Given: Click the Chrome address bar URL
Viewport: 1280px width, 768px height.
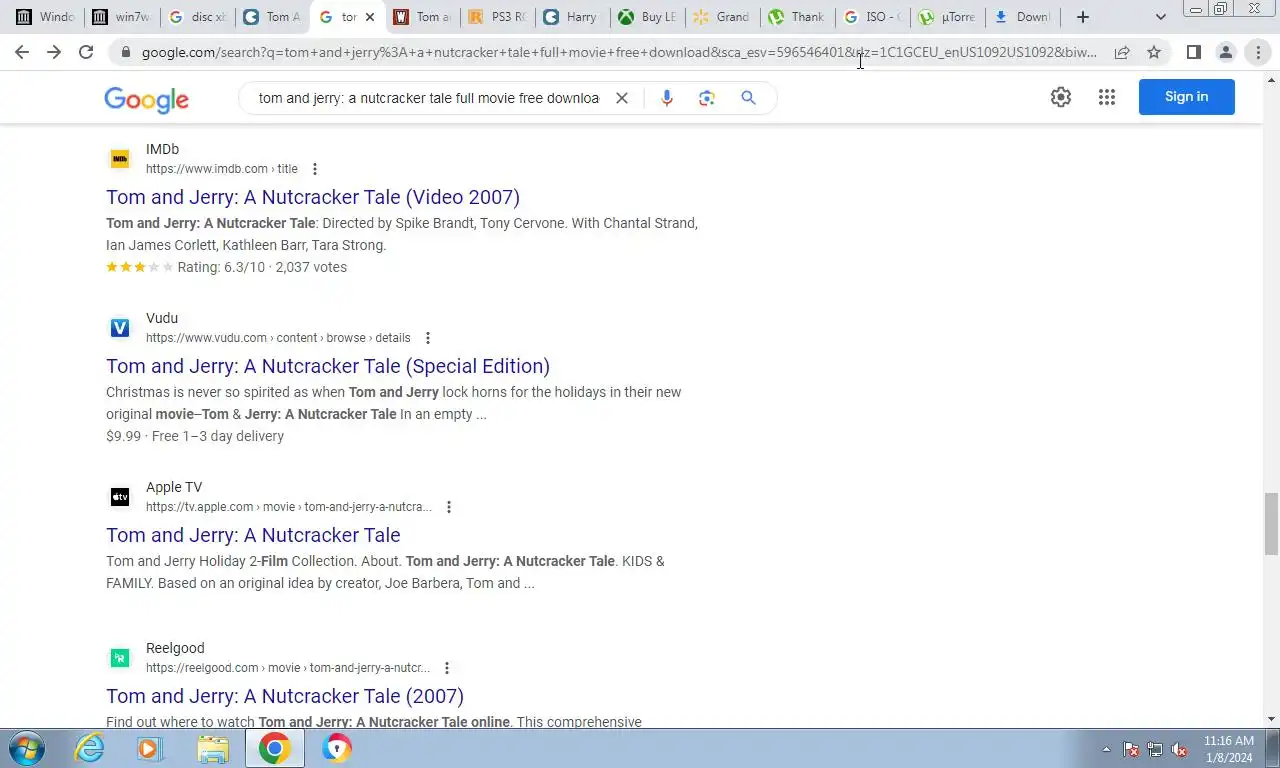Looking at the screenshot, I should (x=619, y=52).
